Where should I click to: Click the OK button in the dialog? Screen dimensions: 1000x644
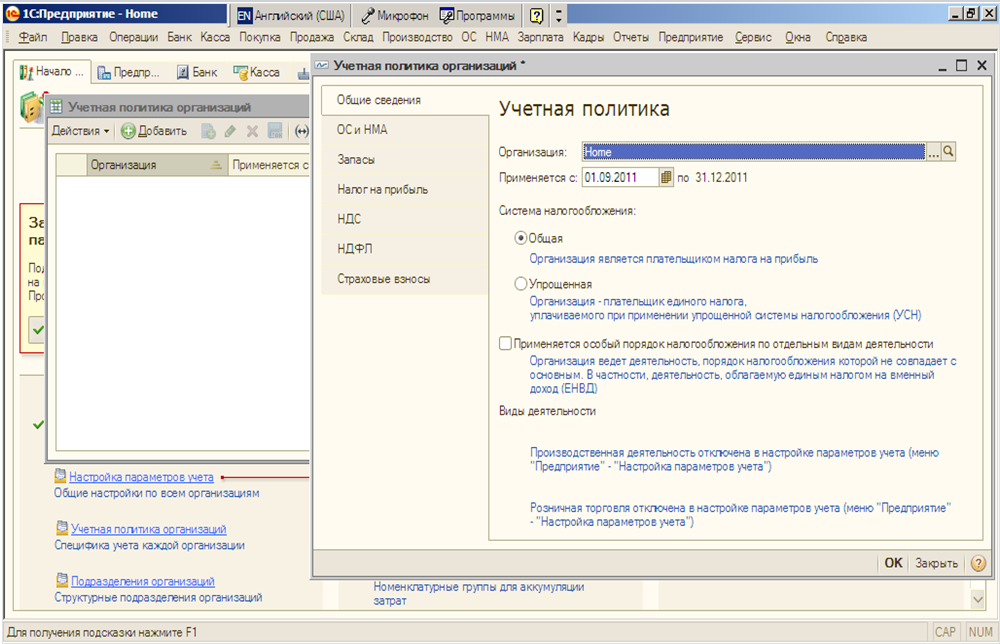click(x=893, y=563)
